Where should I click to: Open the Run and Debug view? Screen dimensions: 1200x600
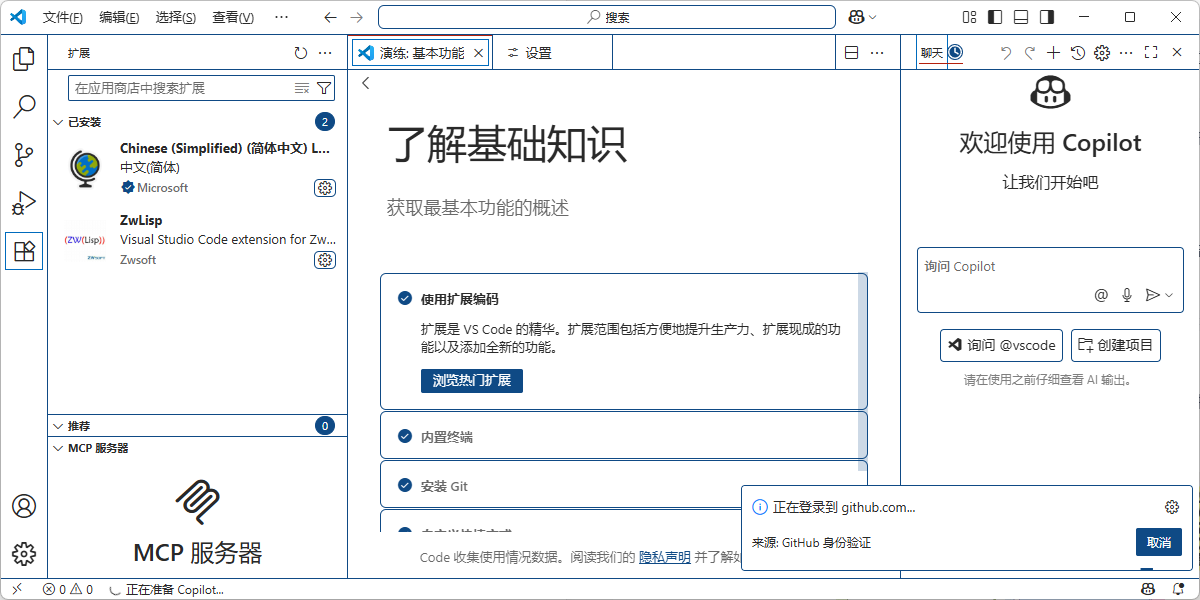[x=24, y=203]
